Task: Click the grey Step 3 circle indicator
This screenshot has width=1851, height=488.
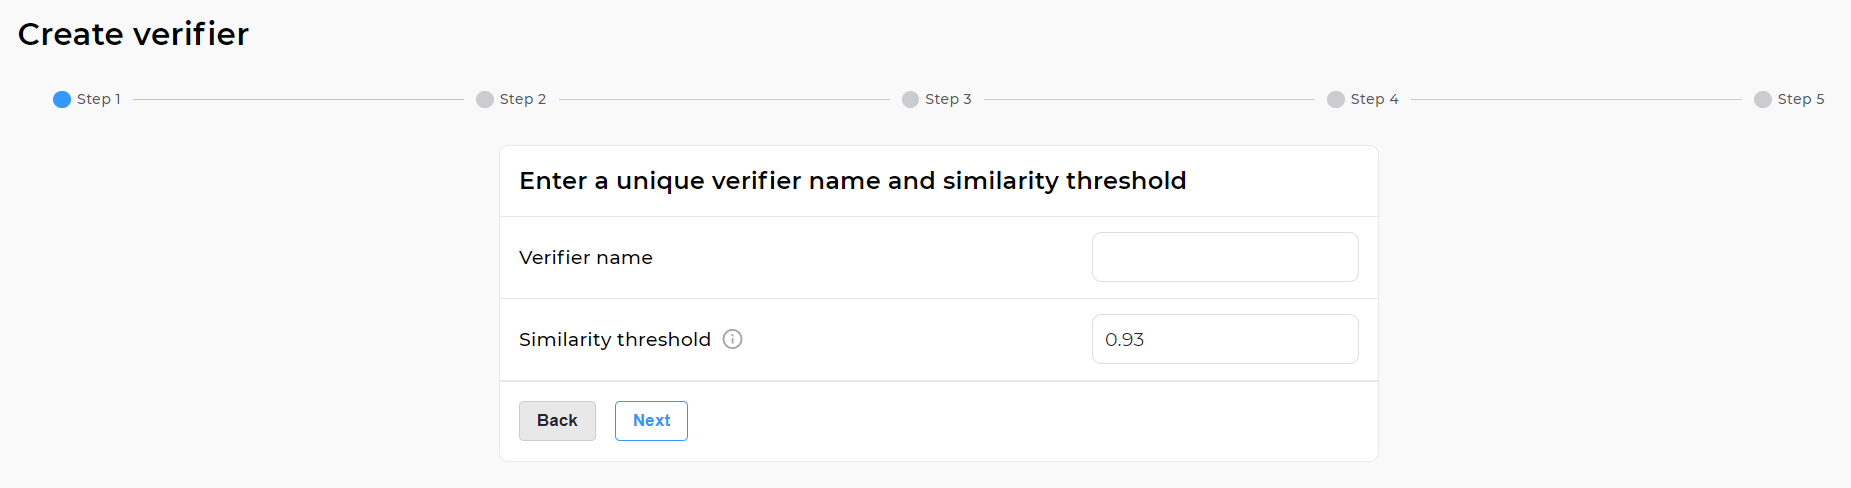Action: pyautogui.click(x=910, y=99)
